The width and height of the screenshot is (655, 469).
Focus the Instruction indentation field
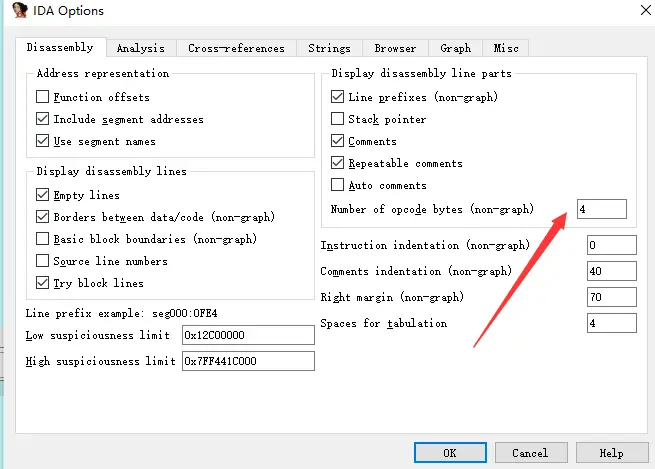tap(612, 245)
